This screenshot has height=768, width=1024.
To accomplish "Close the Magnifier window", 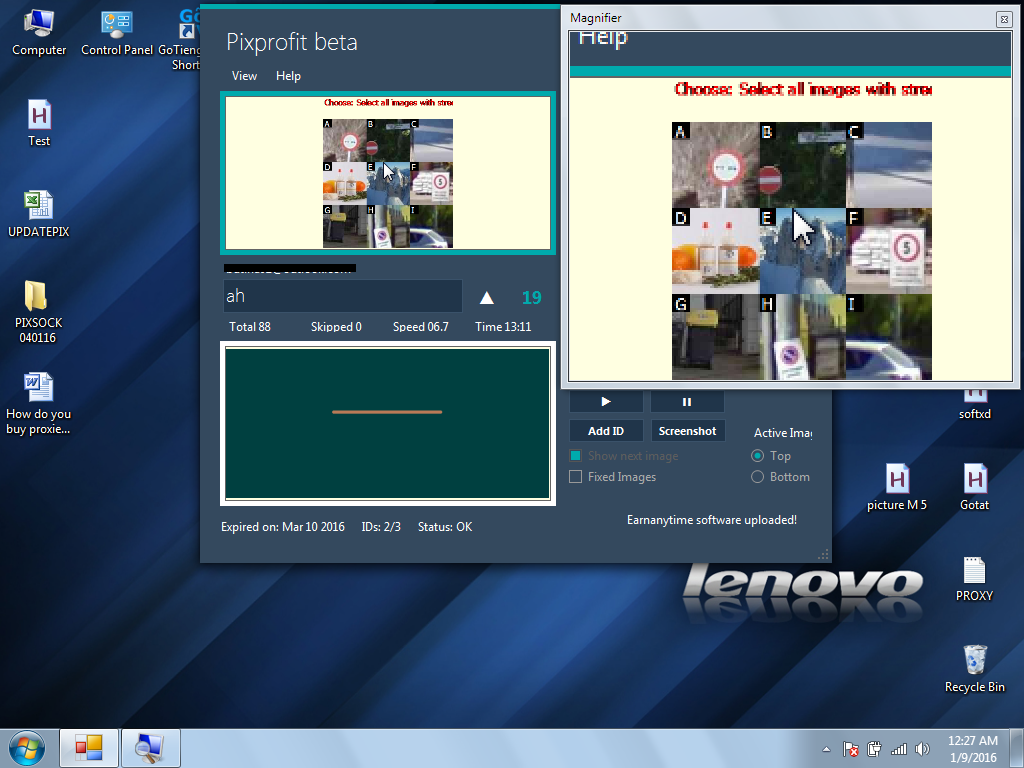I will coord(1004,19).
